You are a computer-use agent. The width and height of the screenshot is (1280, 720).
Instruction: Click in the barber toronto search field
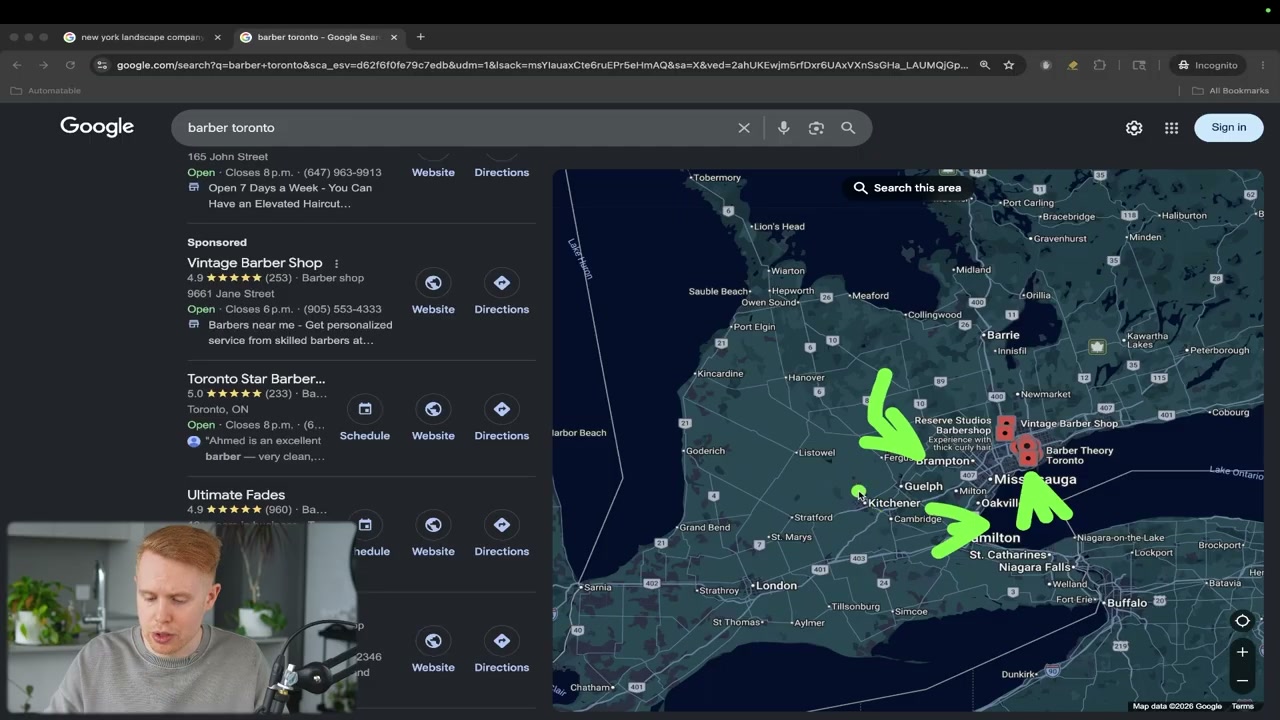(455, 128)
